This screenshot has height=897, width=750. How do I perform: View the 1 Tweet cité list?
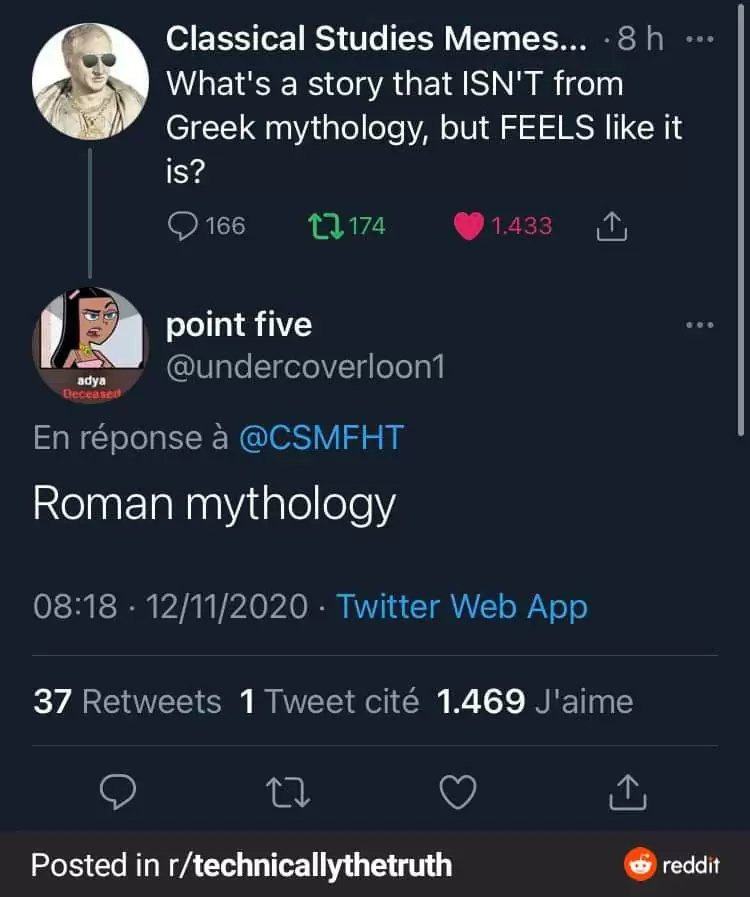click(329, 701)
